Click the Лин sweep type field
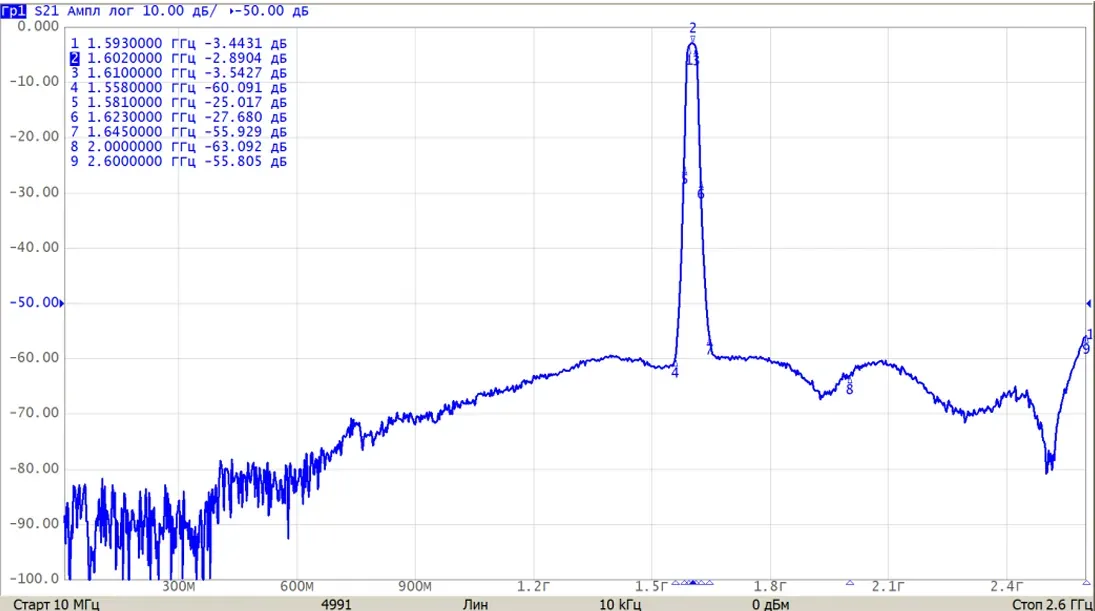The image size is (1095, 611). click(x=476, y=604)
